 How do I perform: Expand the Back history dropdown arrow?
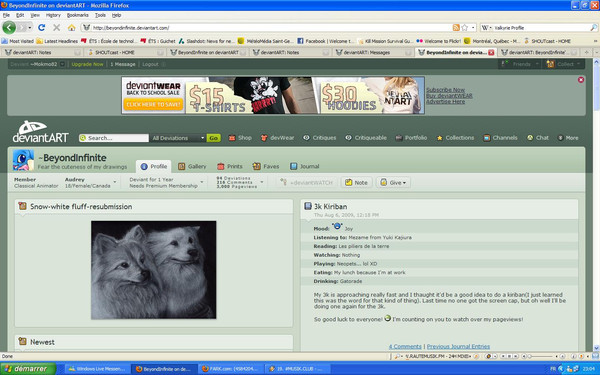coord(29,28)
